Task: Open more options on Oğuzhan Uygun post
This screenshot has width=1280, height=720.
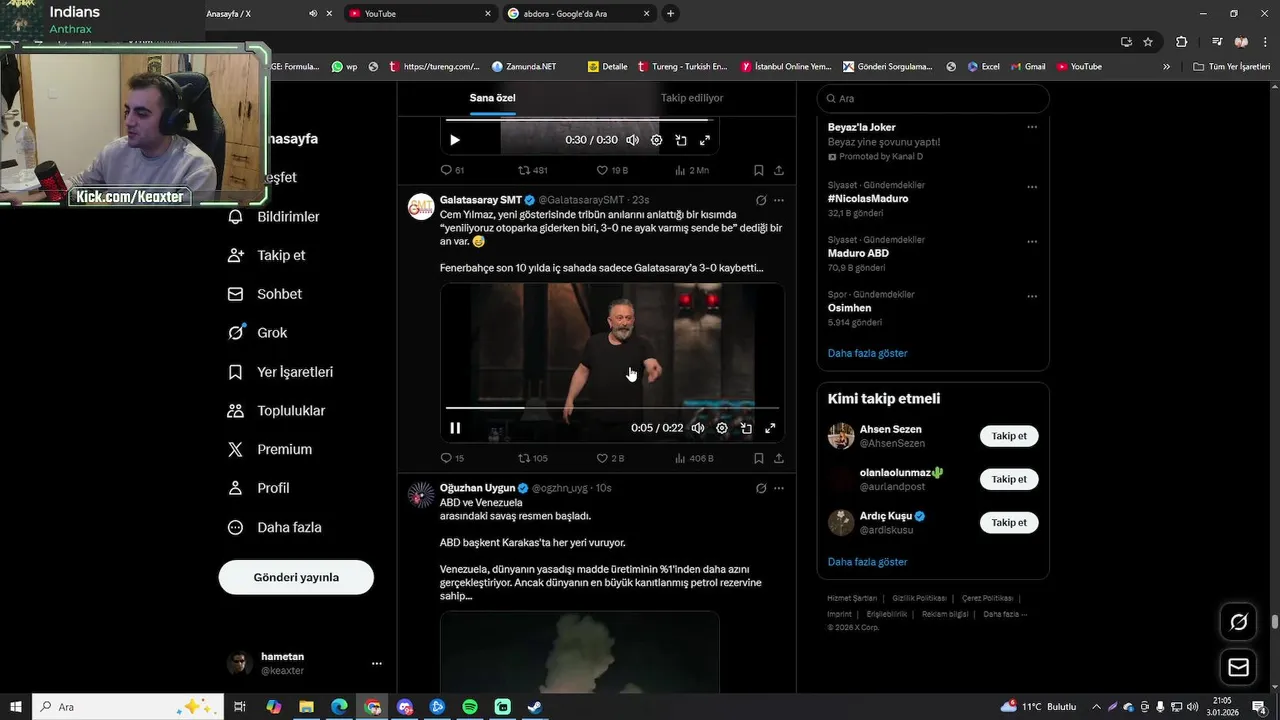Action: 779,488
